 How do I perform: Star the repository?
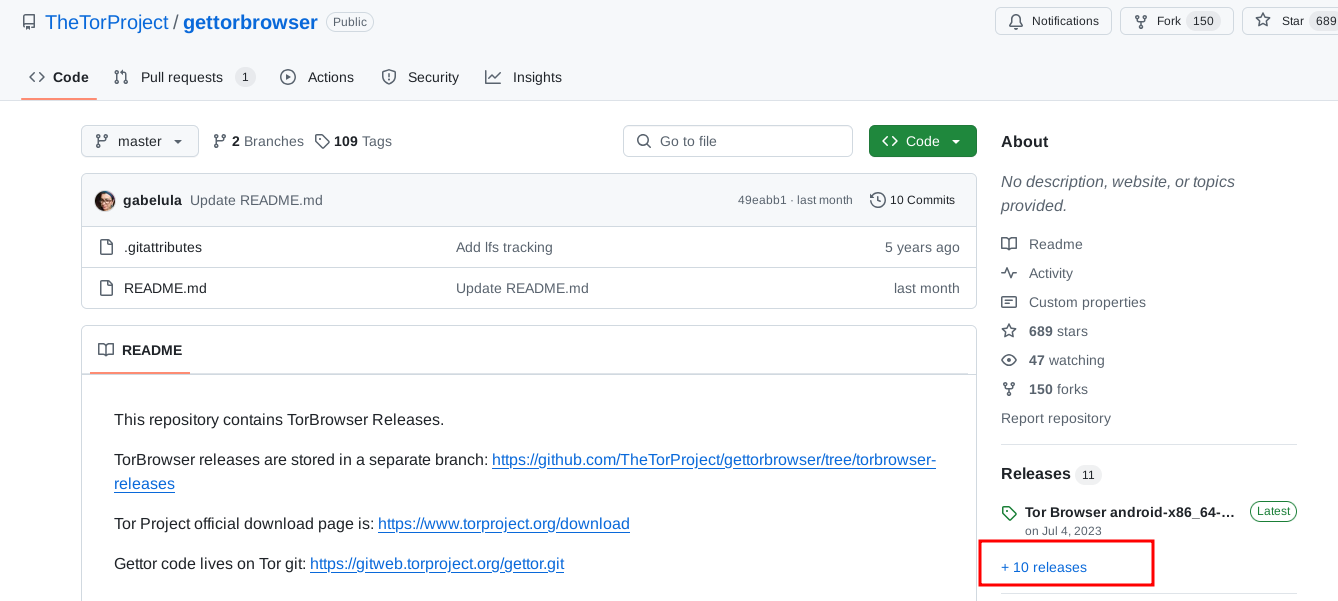tap(1290, 21)
